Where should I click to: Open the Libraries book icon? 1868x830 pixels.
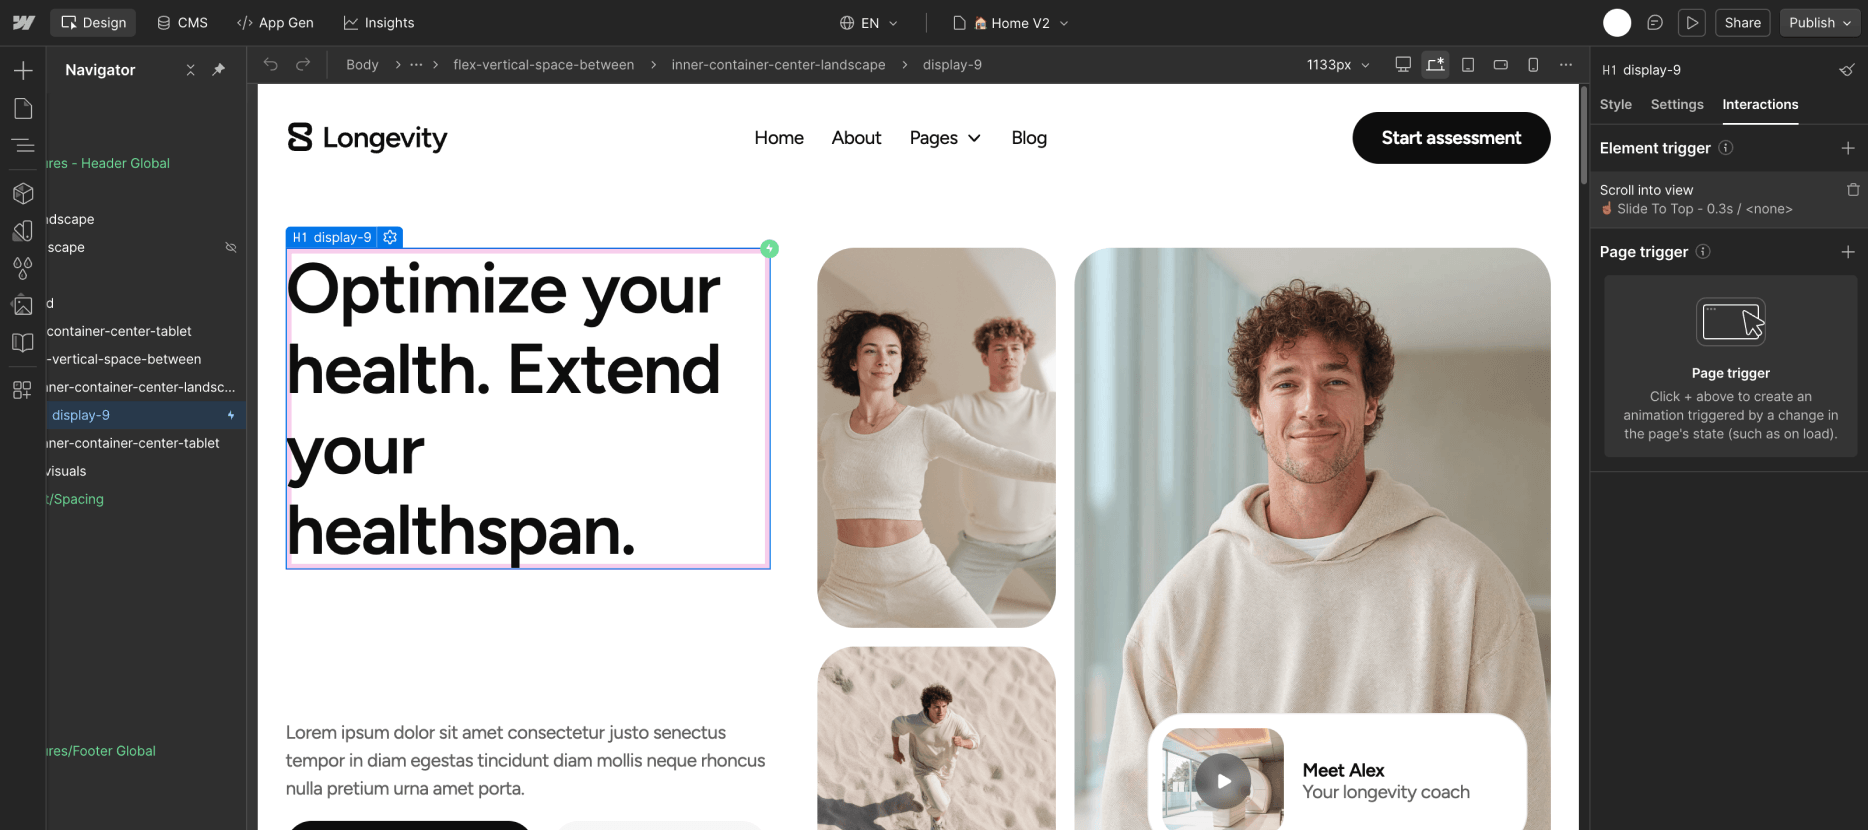(23, 343)
